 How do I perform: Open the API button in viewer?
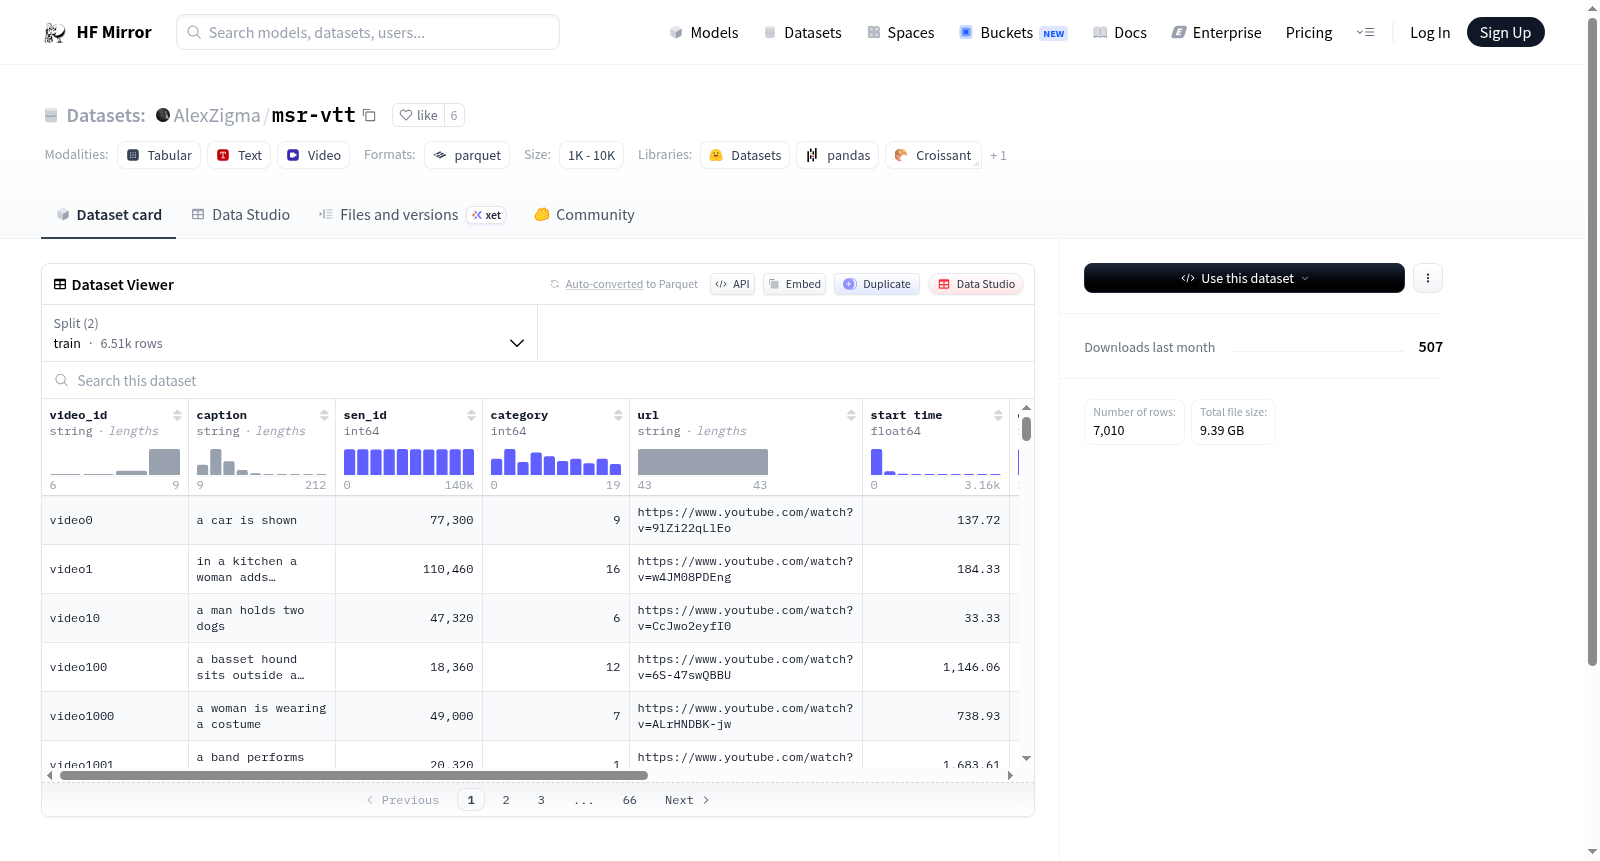click(x=732, y=284)
